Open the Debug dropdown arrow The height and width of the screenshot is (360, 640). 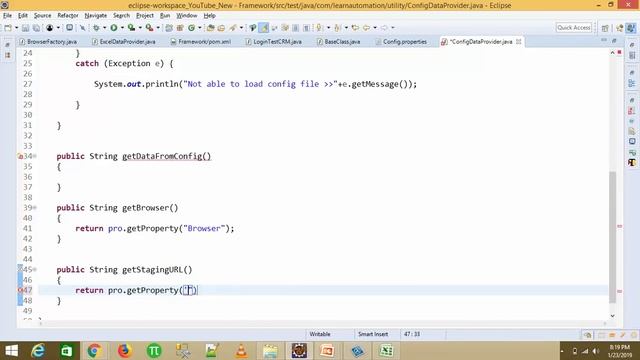[x=104, y=28]
